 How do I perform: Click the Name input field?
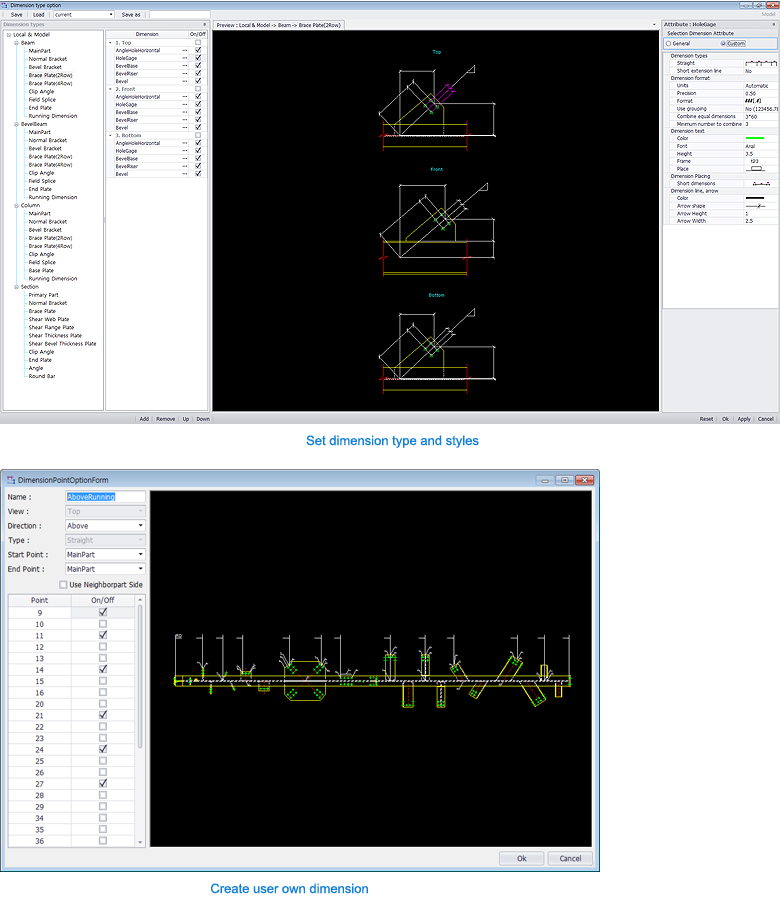[105, 497]
